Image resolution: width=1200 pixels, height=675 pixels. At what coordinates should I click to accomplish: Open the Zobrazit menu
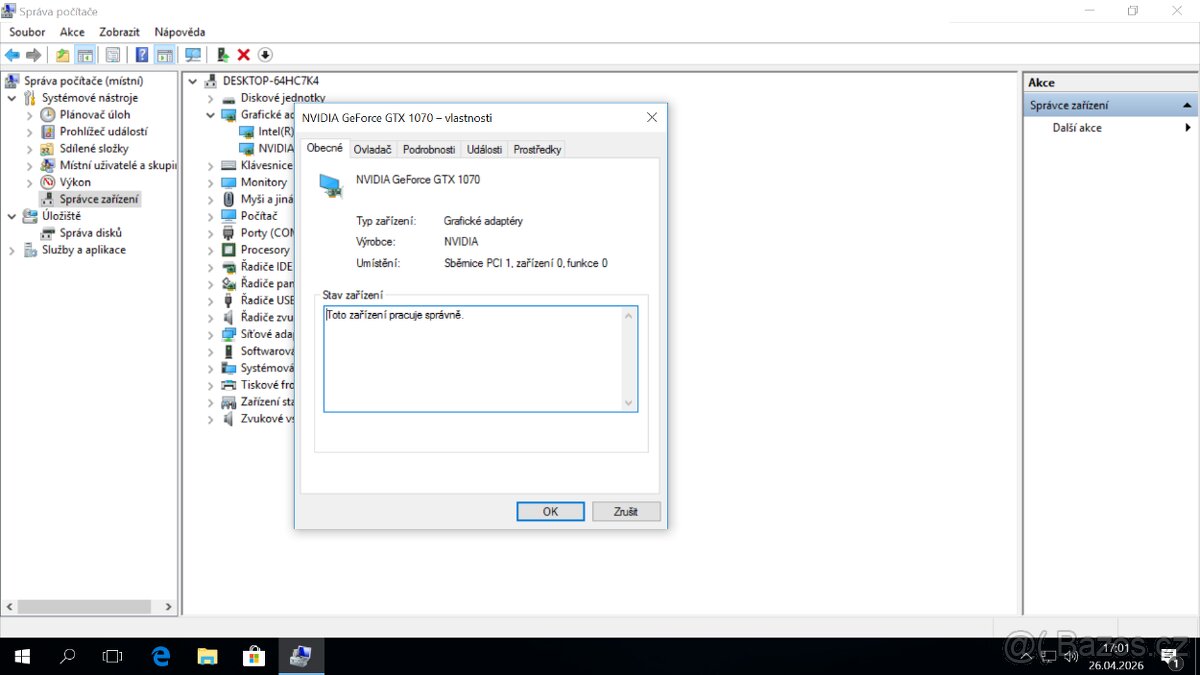click(x=119, y=32)
